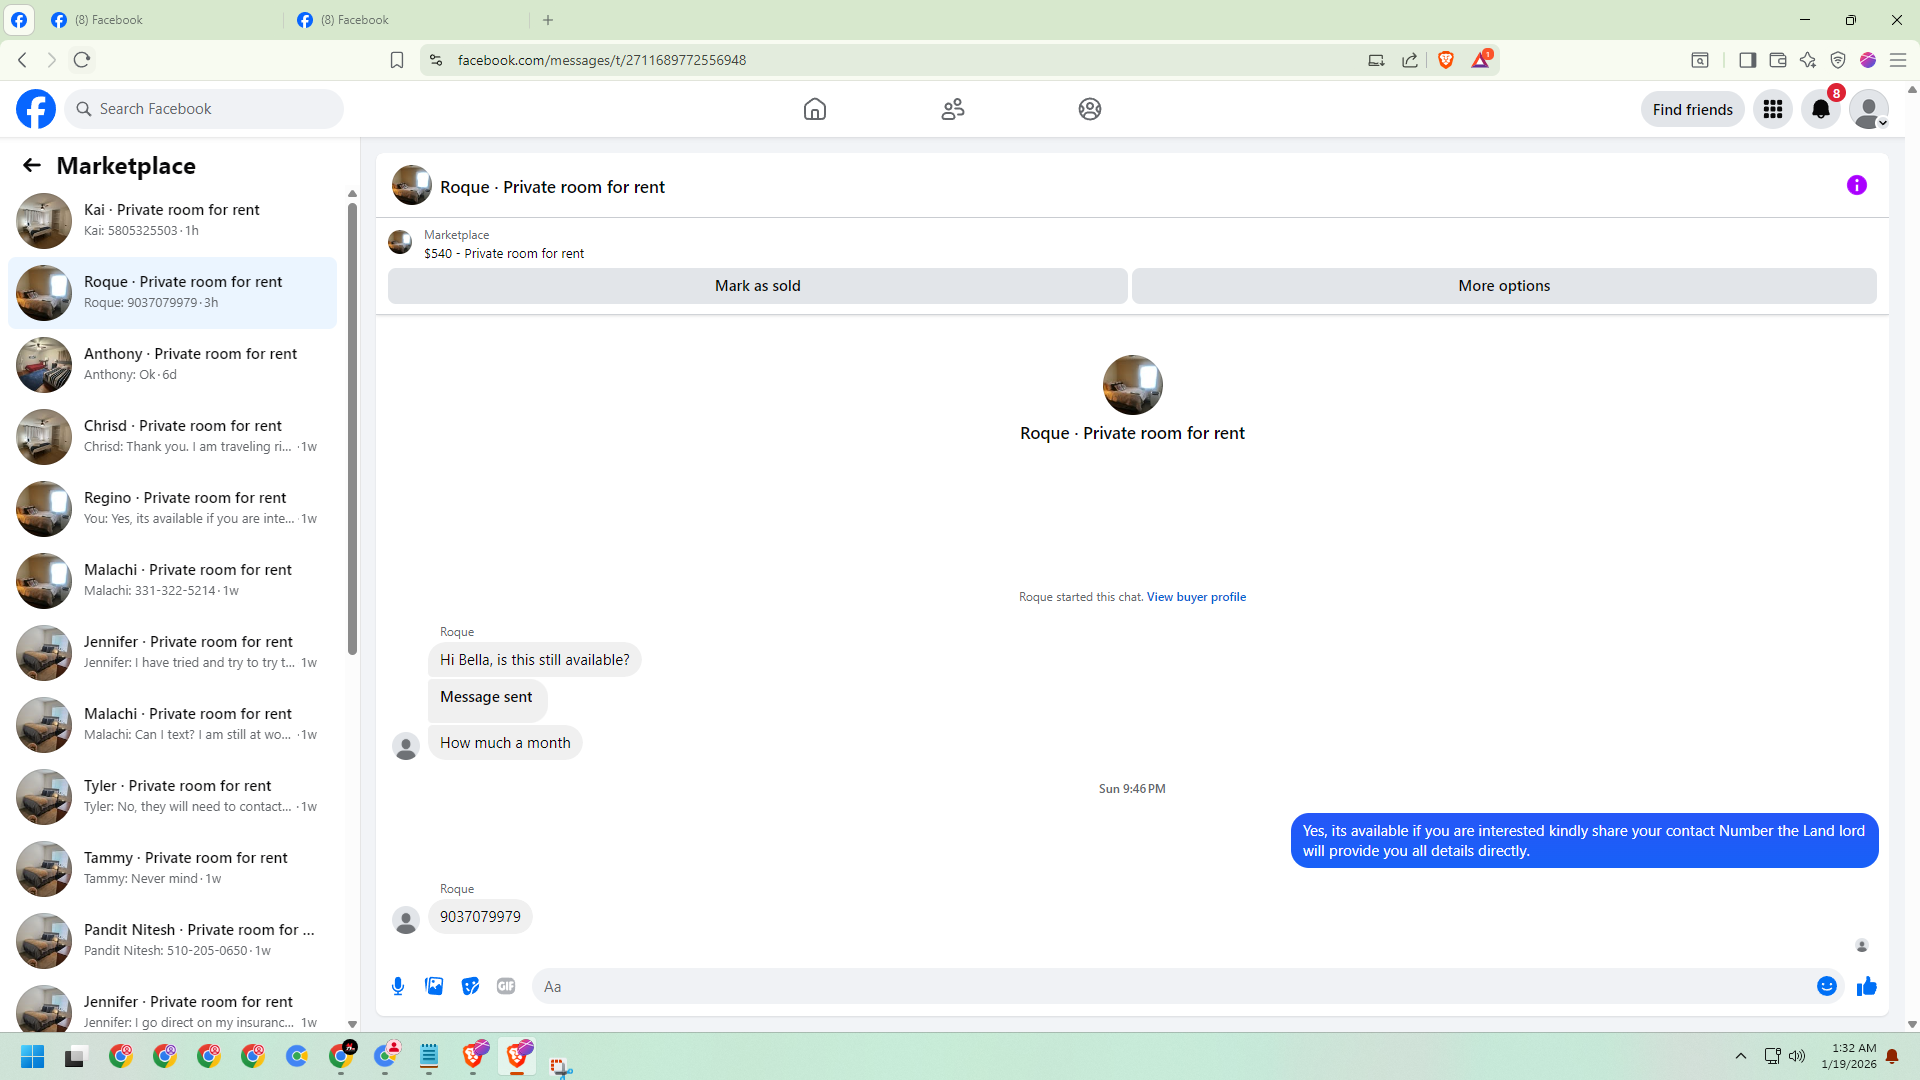The image size is (1920, 1080).
Task: Open Kai Private room for rent chat
Action: pos(172,220)
